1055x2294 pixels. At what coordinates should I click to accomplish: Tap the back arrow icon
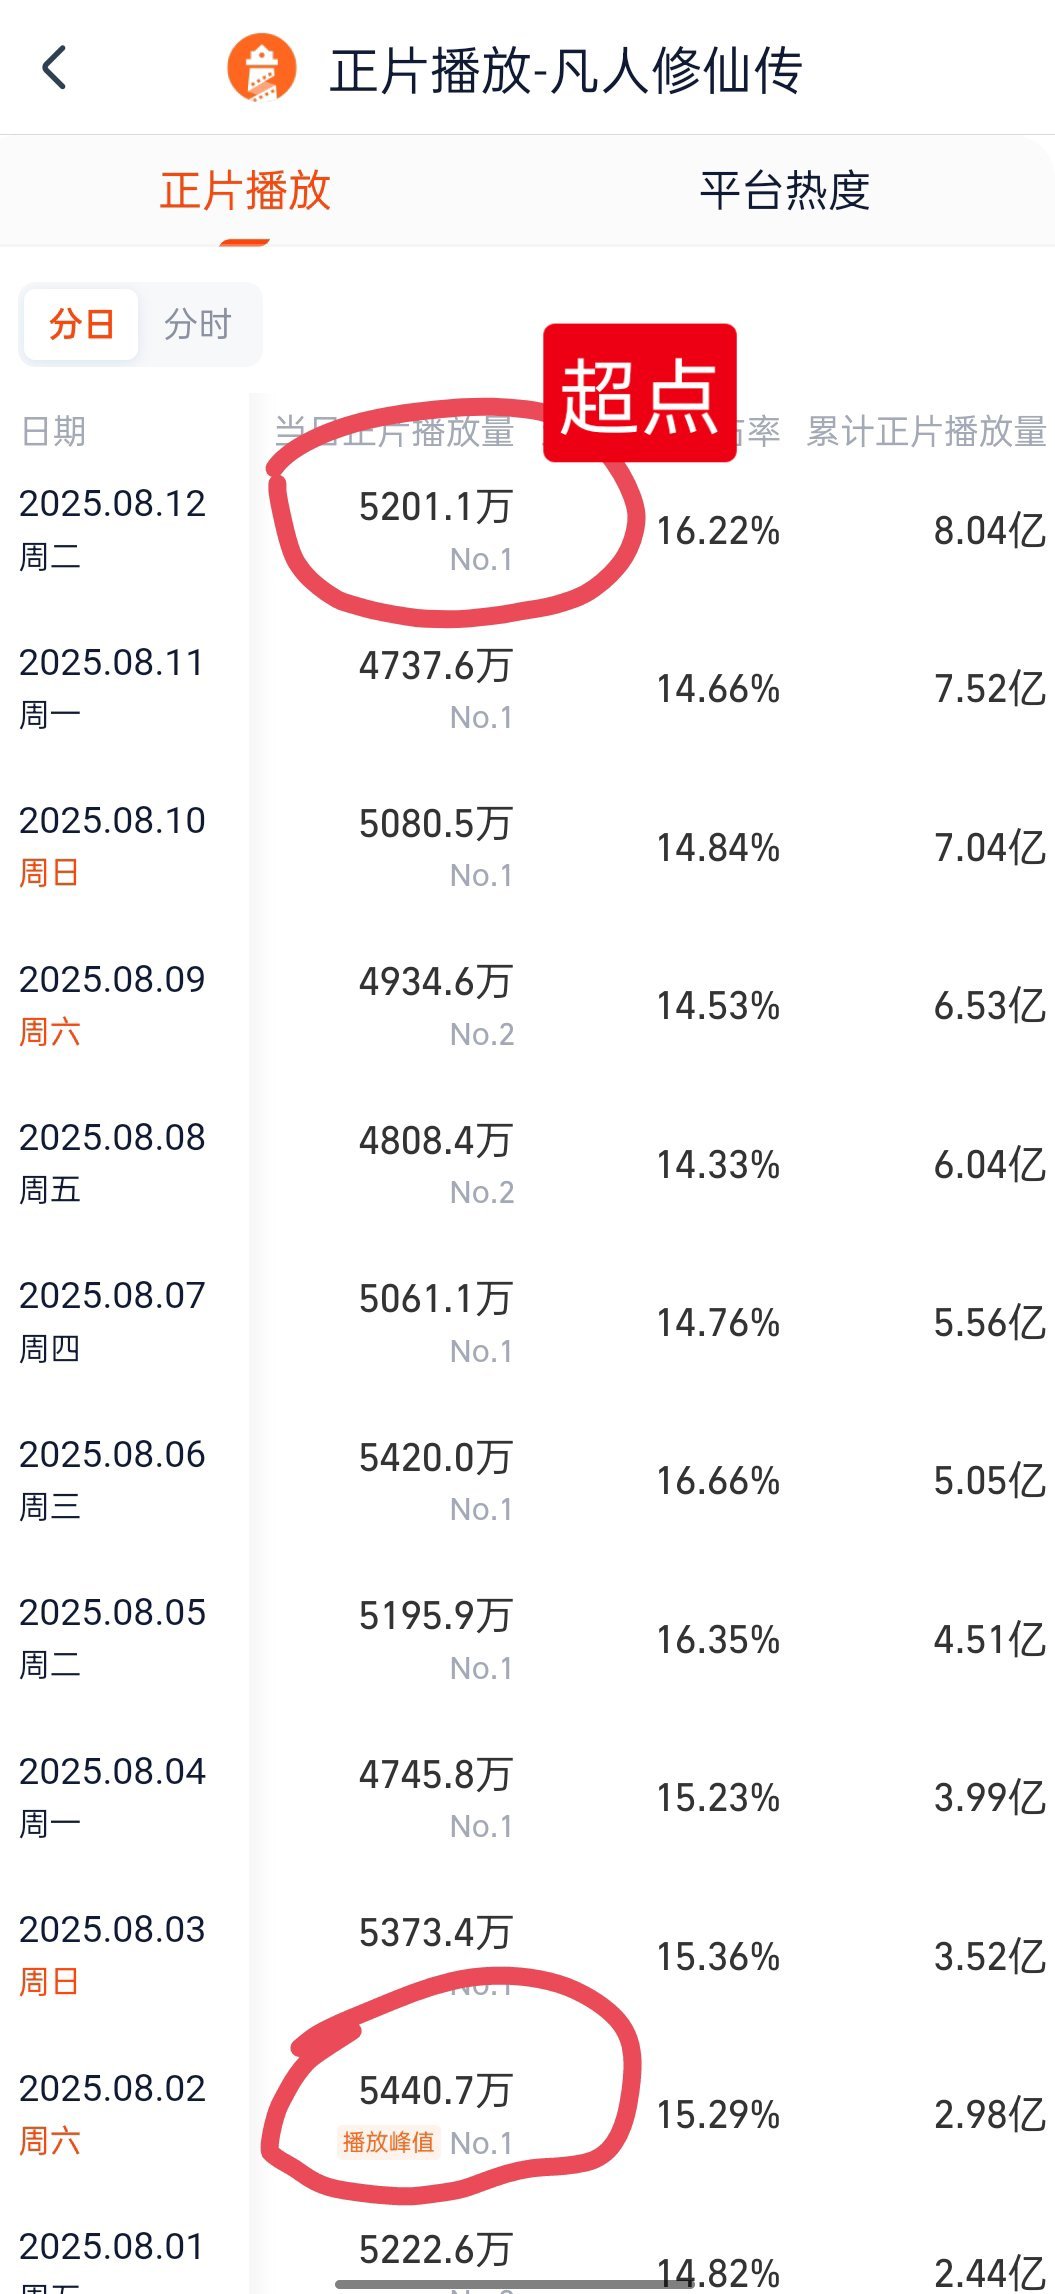coord(55,68)
